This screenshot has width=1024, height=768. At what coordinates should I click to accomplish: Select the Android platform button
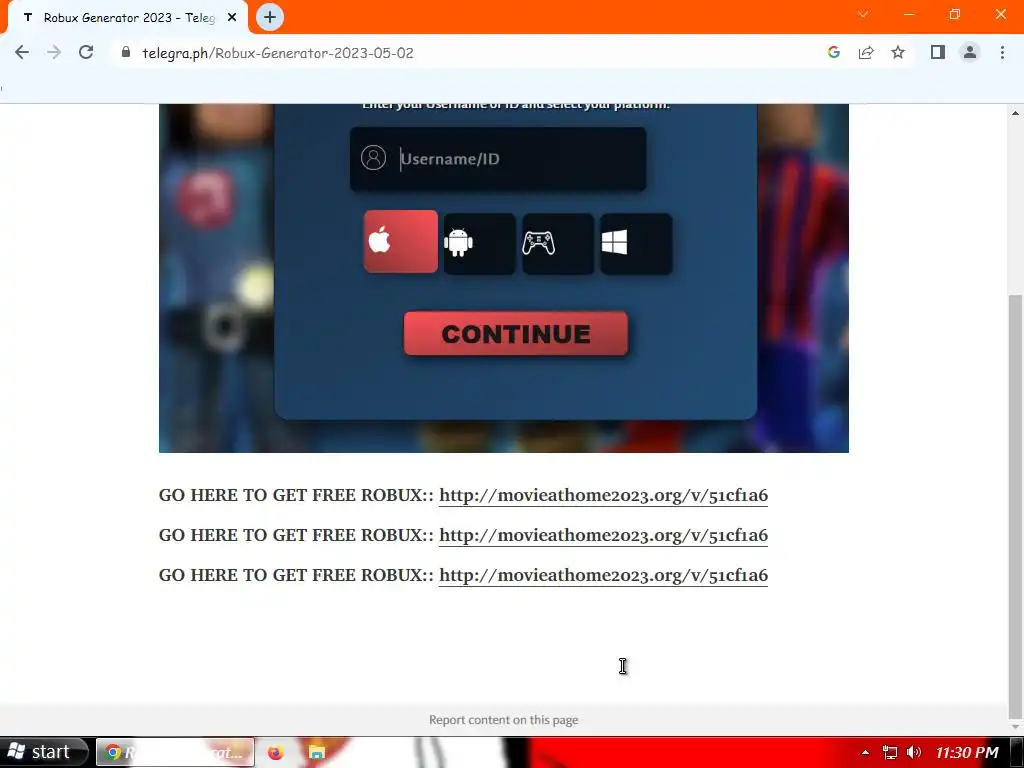pyautogui.click(x=479, y=244)
